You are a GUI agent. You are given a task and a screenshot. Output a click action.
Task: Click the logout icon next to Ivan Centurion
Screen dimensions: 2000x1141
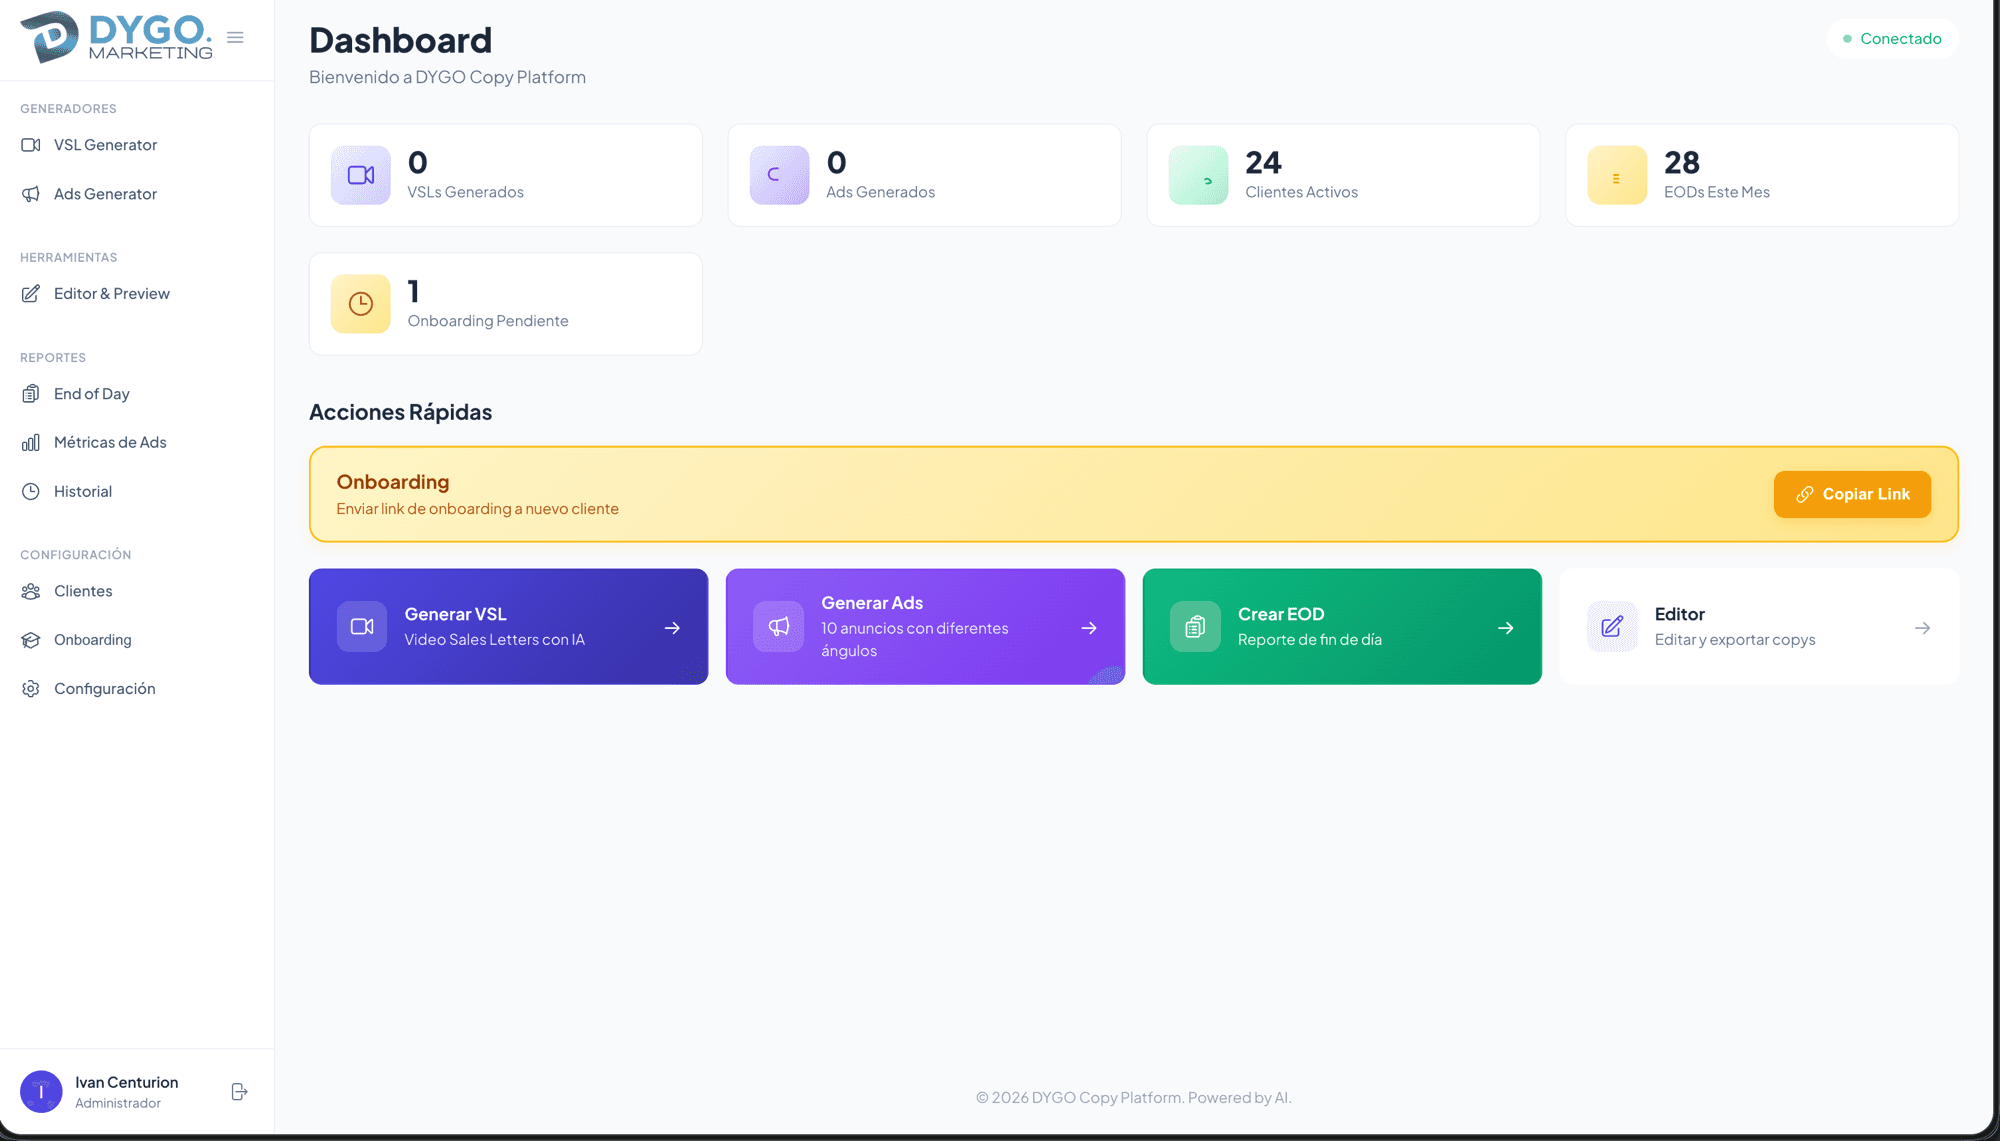click(x=239, y=1092)
